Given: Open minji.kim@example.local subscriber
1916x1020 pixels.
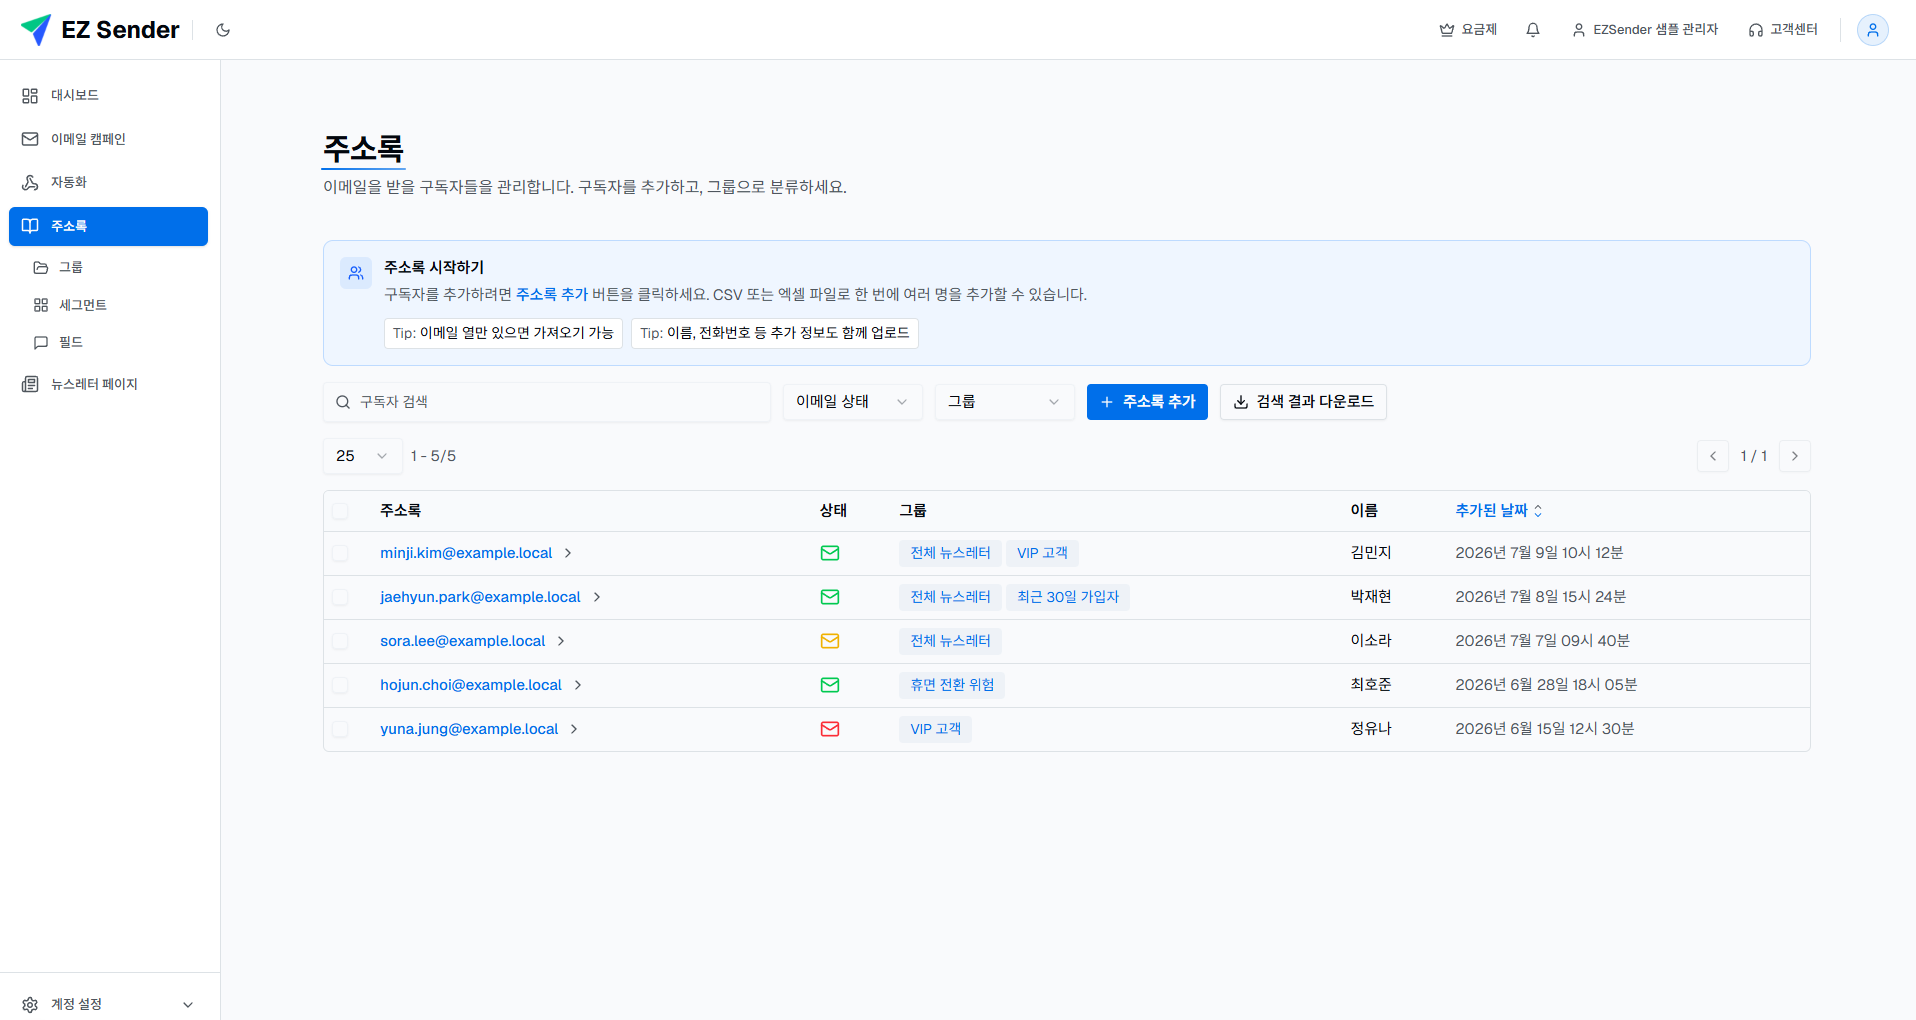Looking at the screenshot, I should [x=466, y=553].
